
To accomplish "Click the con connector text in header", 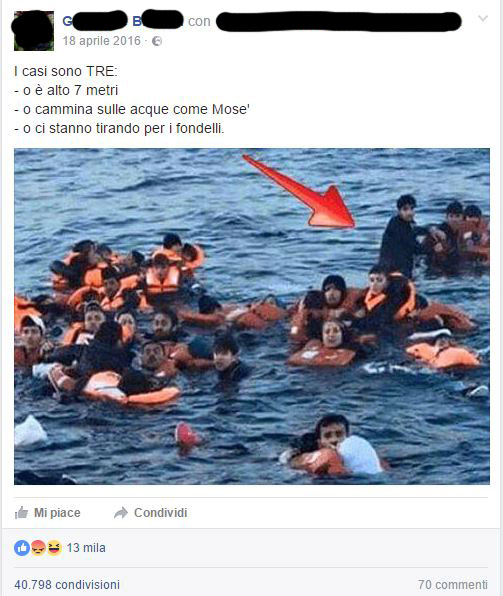I will point(199,21).
